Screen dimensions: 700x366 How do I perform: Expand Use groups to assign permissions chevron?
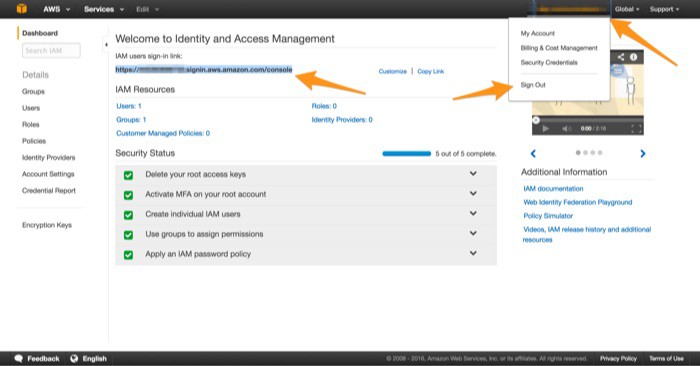tap(473, 233)
